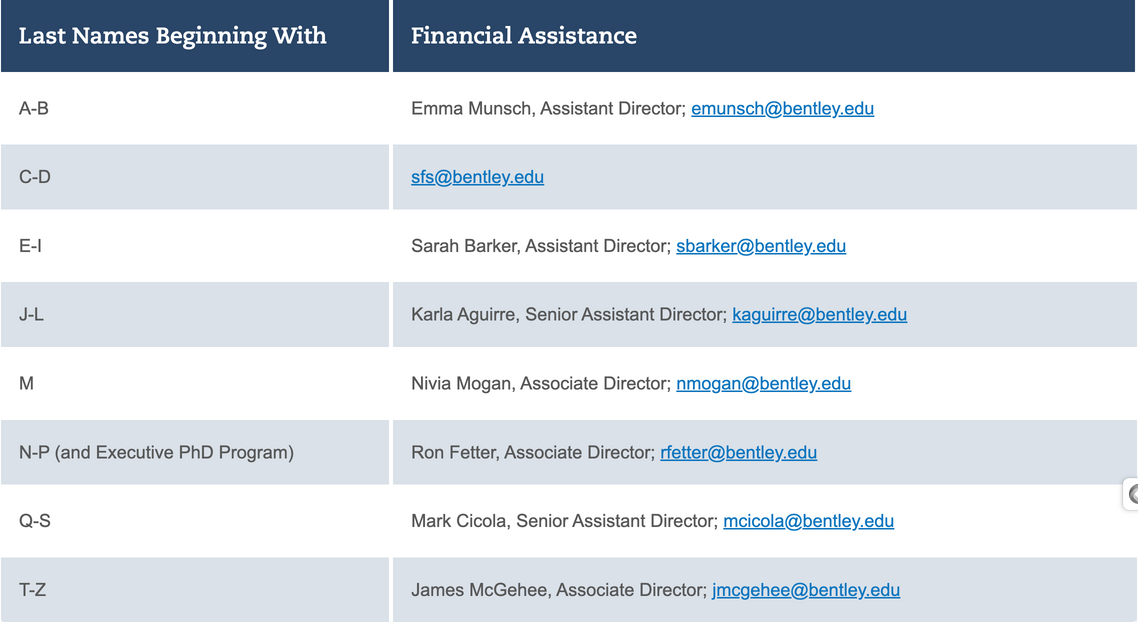1138x622 pixels.
Task: Click the "J-L" last name cell
Action: point(31,315)
